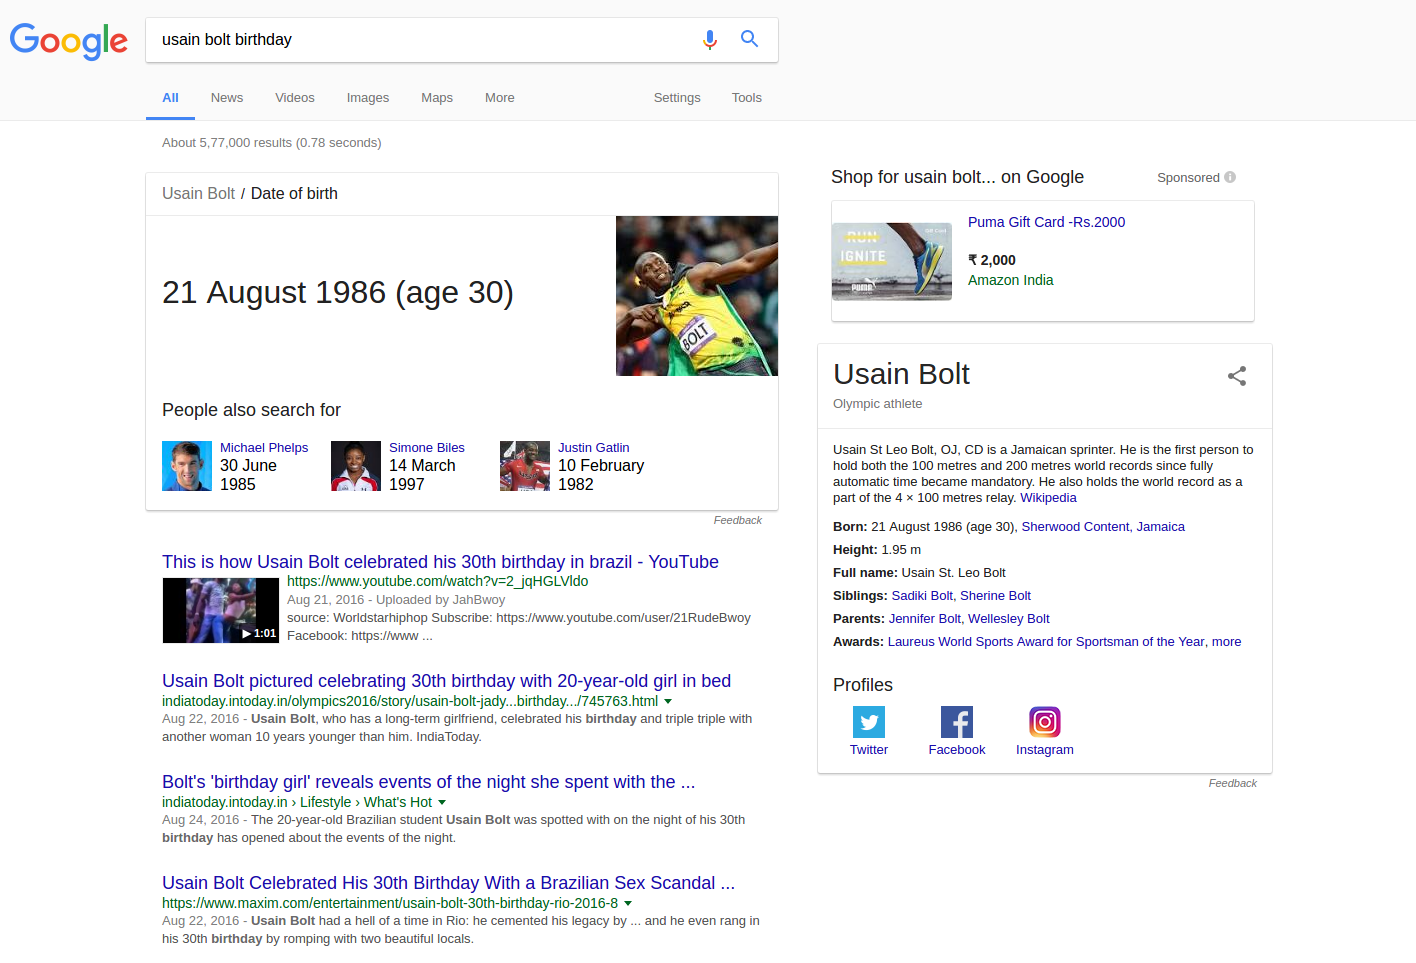The image size is (1416, 963).
Task: Share Usain Bolt knowledge panel
Action: [x=1237, y=376]
